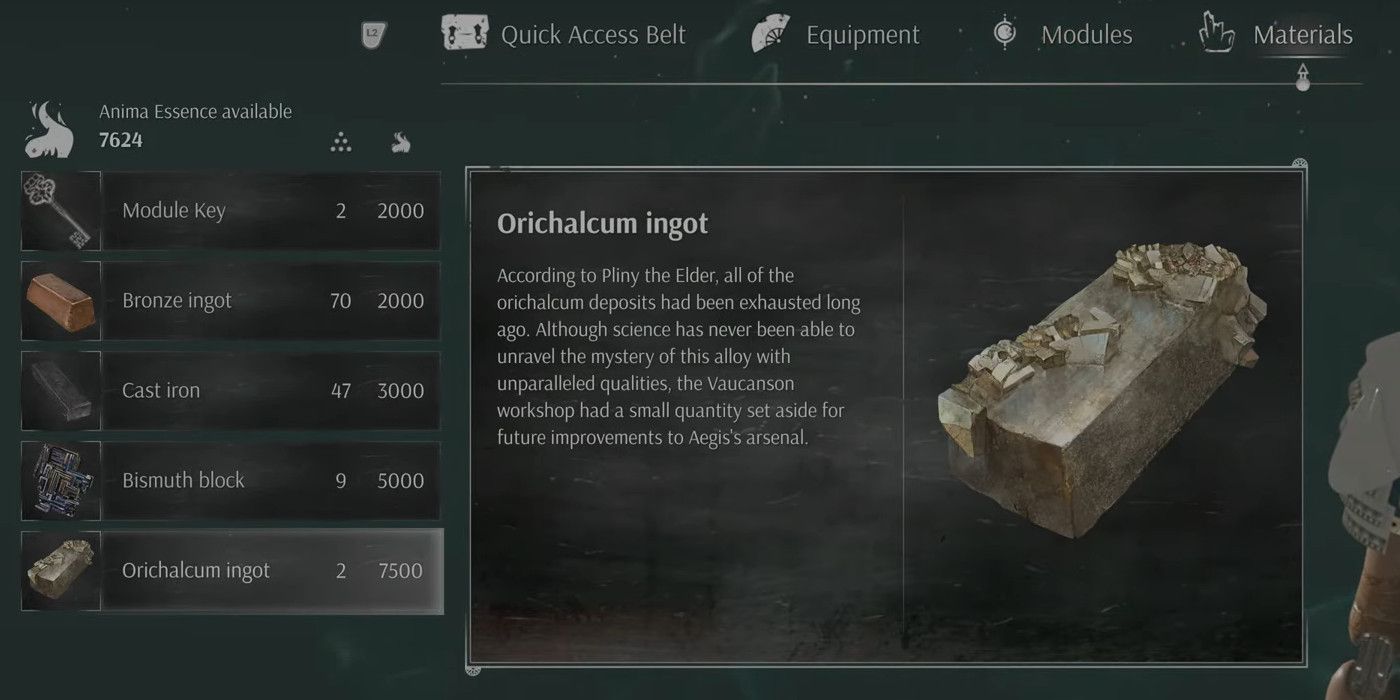Screen dimensions: 1400x700
Task: Click the Modules compass icon
Action: click(x=1003, y=31)
